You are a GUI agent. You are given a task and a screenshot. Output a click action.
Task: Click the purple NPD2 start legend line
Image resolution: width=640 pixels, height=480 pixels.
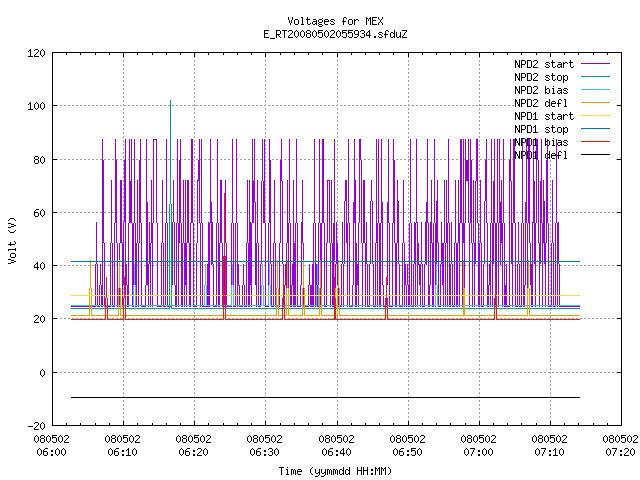tap(595, 64)
